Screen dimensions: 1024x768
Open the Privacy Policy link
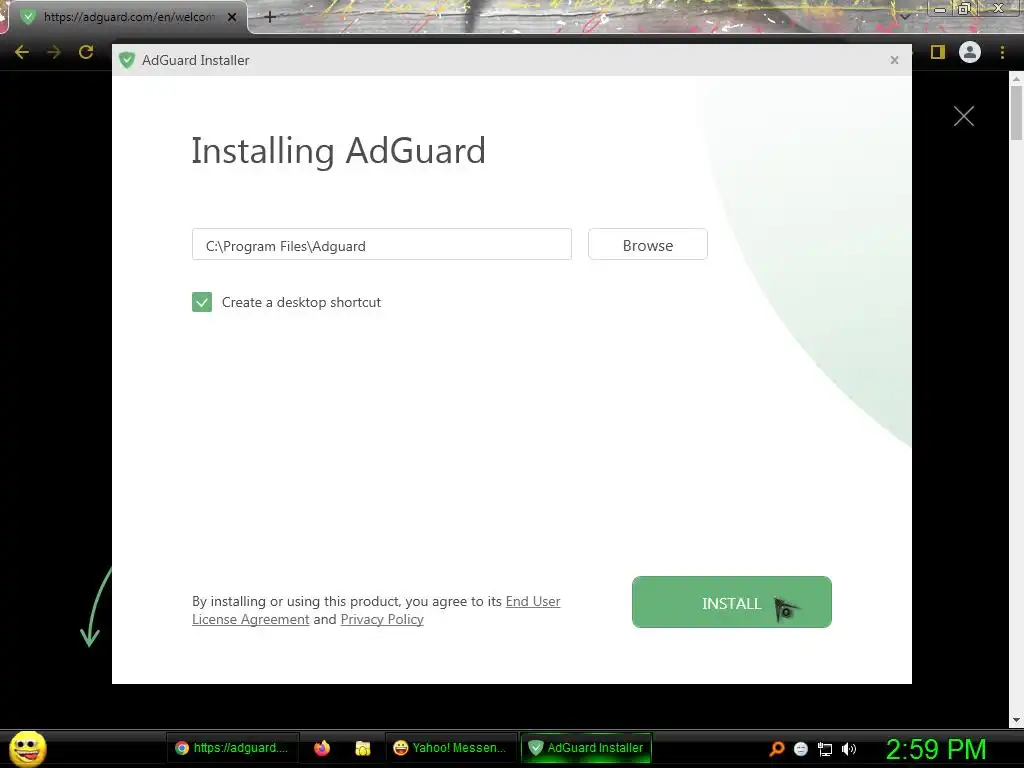[382, 619]
